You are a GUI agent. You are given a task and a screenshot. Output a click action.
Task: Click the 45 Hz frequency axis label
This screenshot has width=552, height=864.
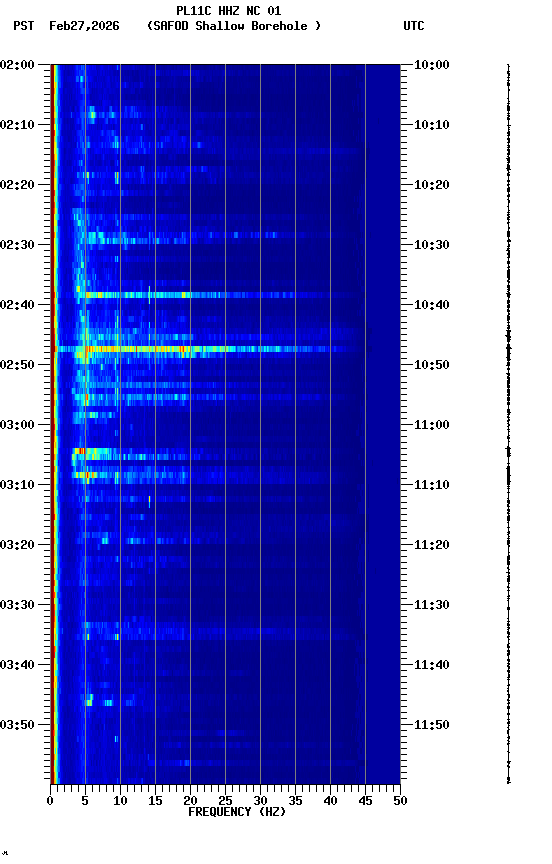pyautogui.click(x=365, y=801)
